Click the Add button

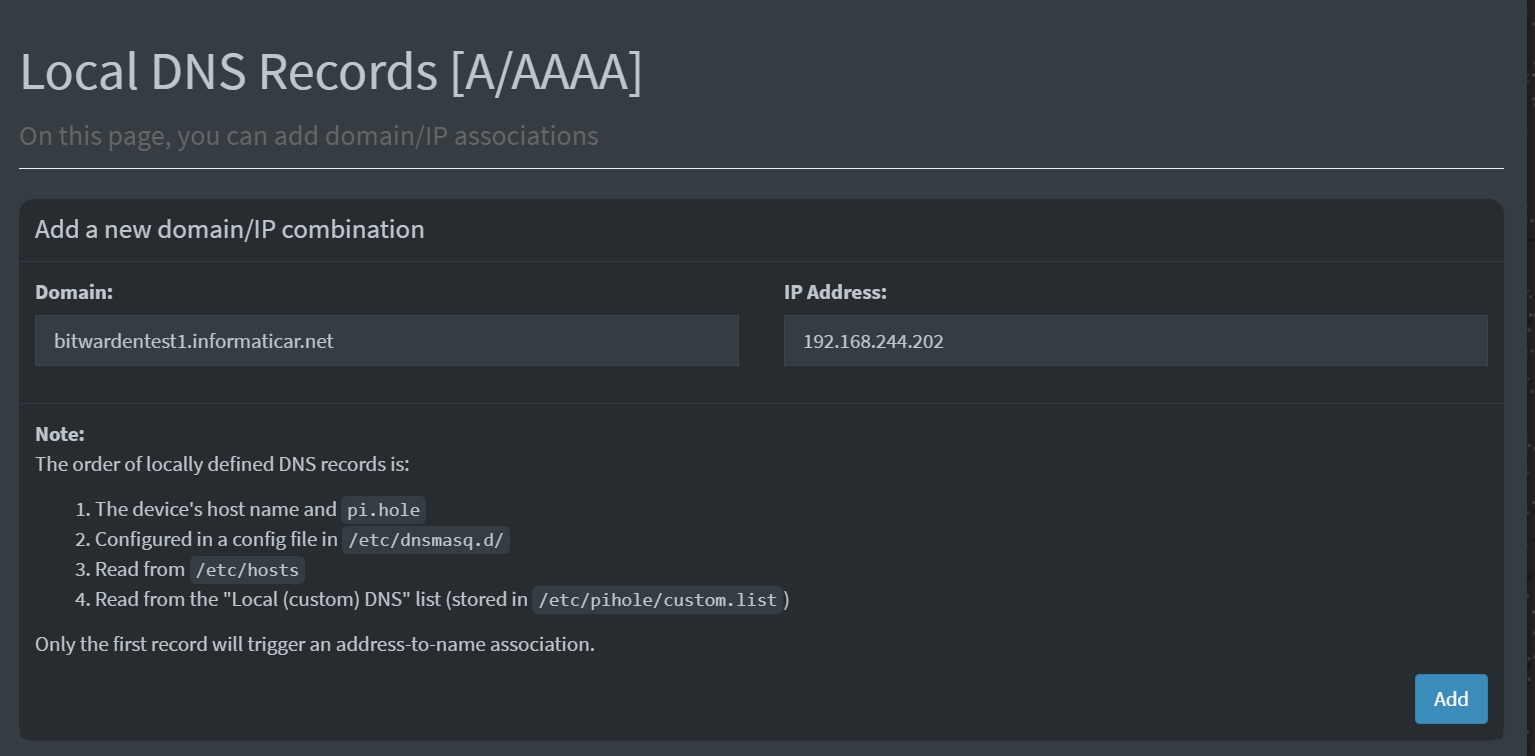1451,699
